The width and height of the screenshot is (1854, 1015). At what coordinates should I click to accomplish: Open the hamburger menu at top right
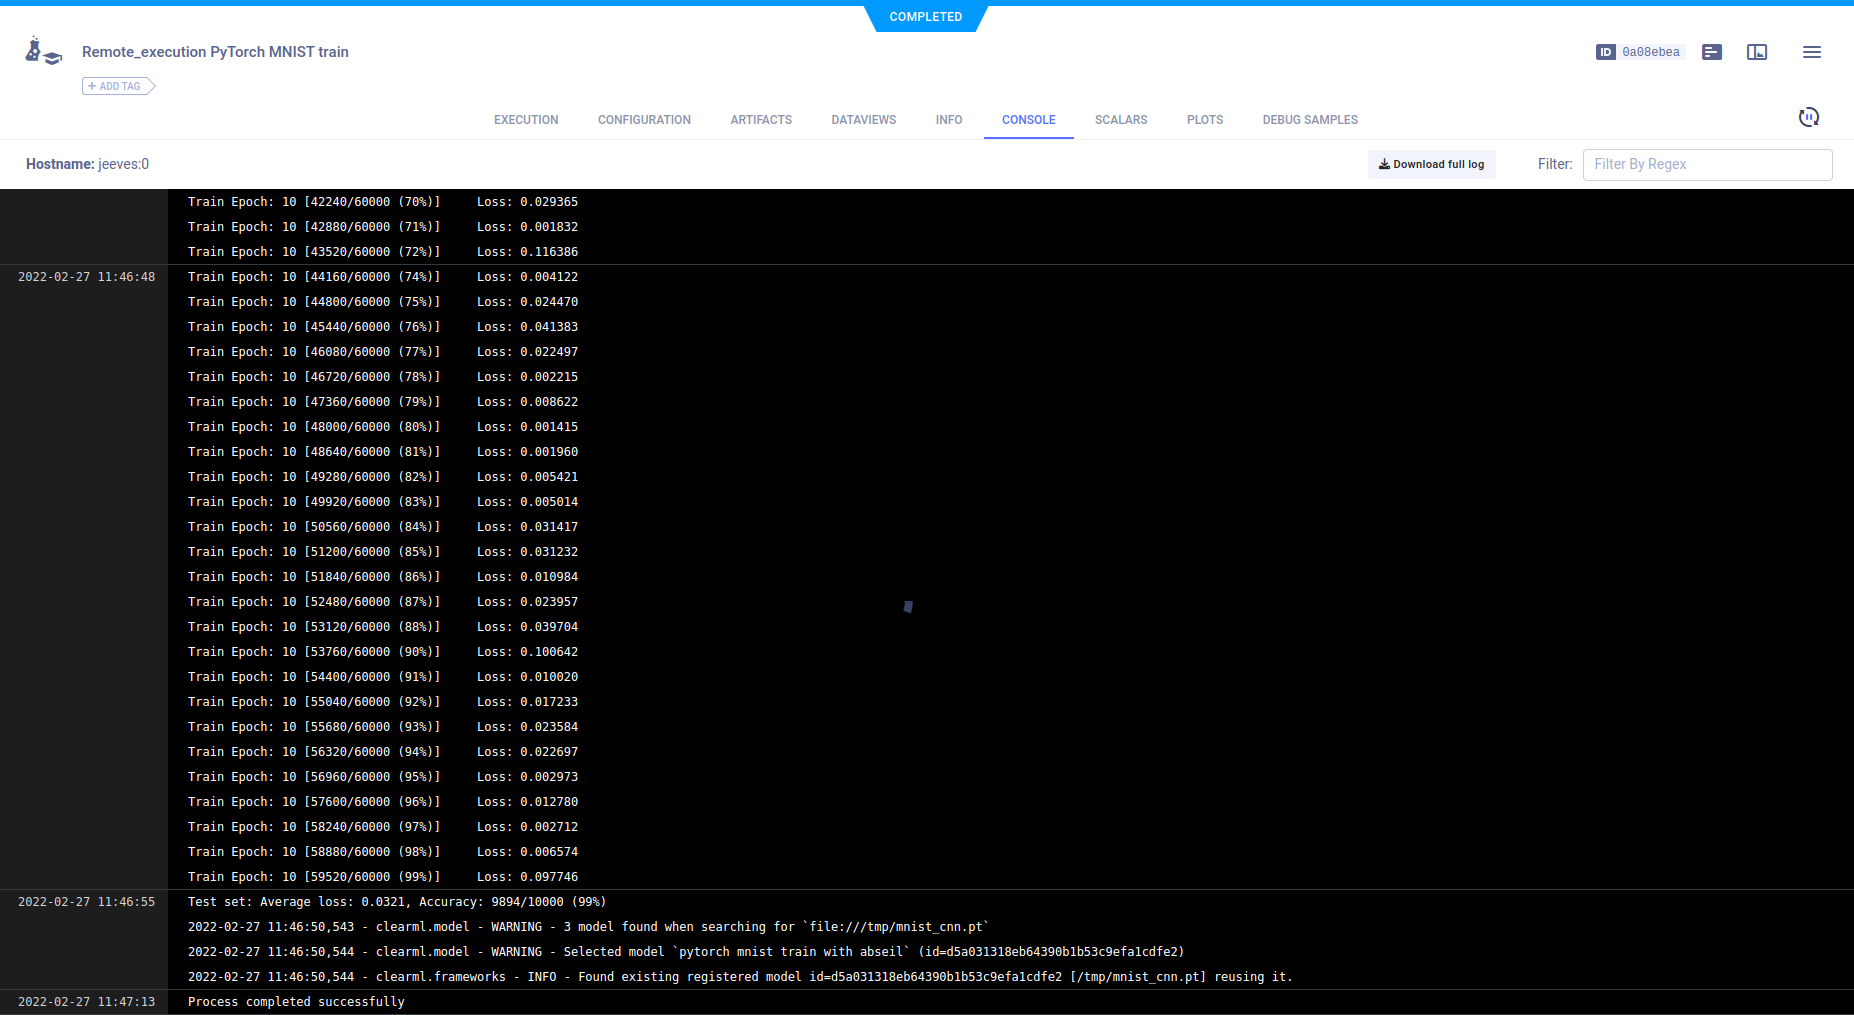point(1811,52)
